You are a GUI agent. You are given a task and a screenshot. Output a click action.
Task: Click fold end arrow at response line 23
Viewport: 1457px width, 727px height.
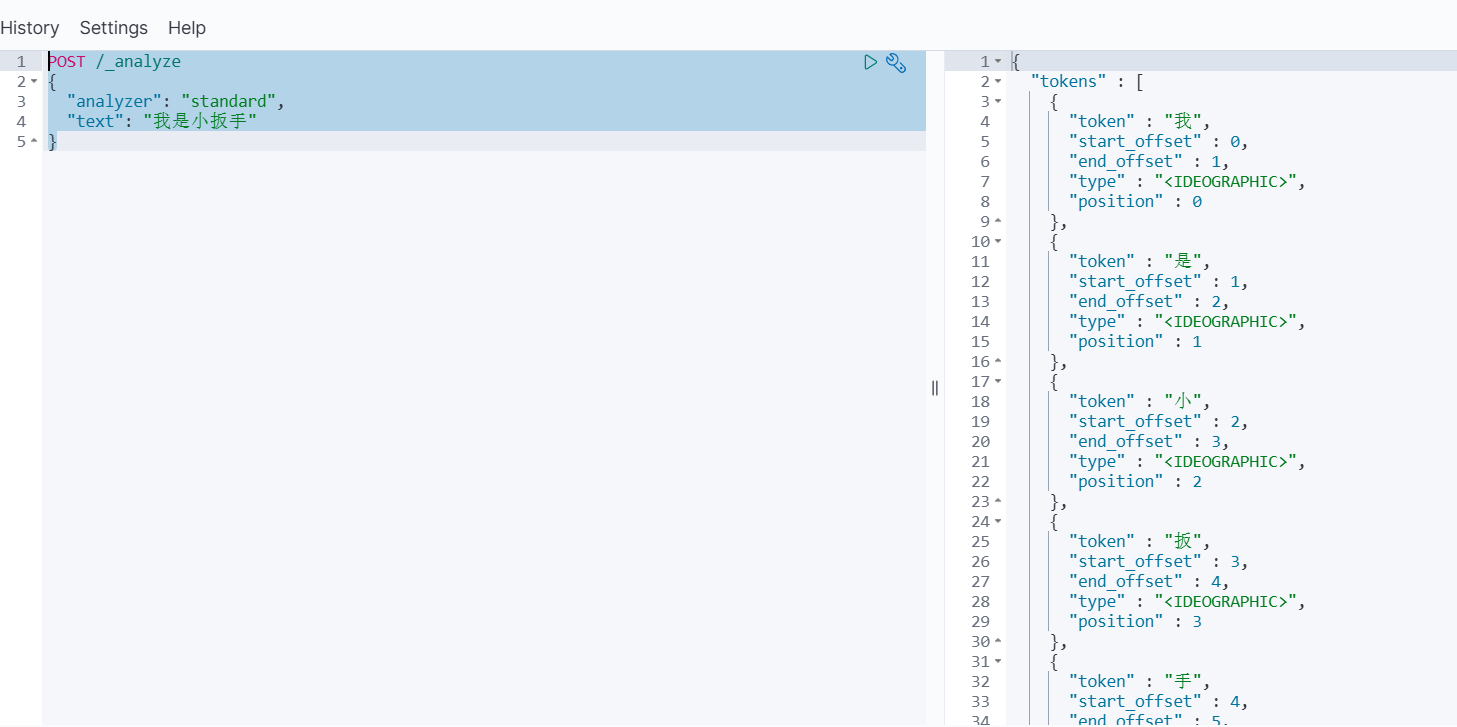[998, 502]
